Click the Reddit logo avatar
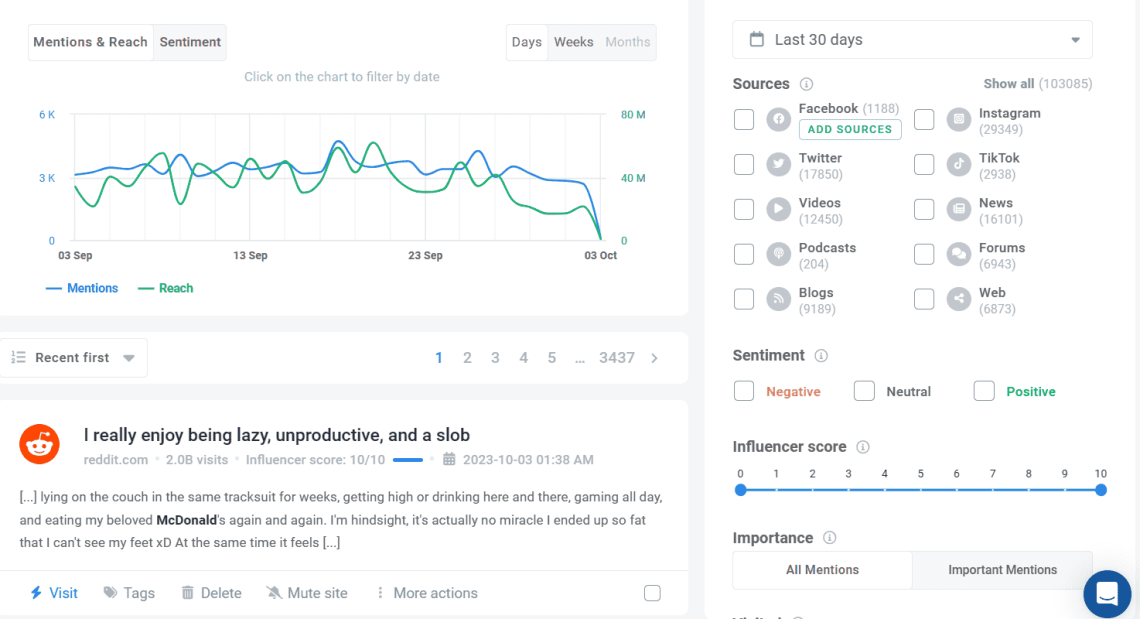The image size is (1140, 619). (x=40, y=444)
